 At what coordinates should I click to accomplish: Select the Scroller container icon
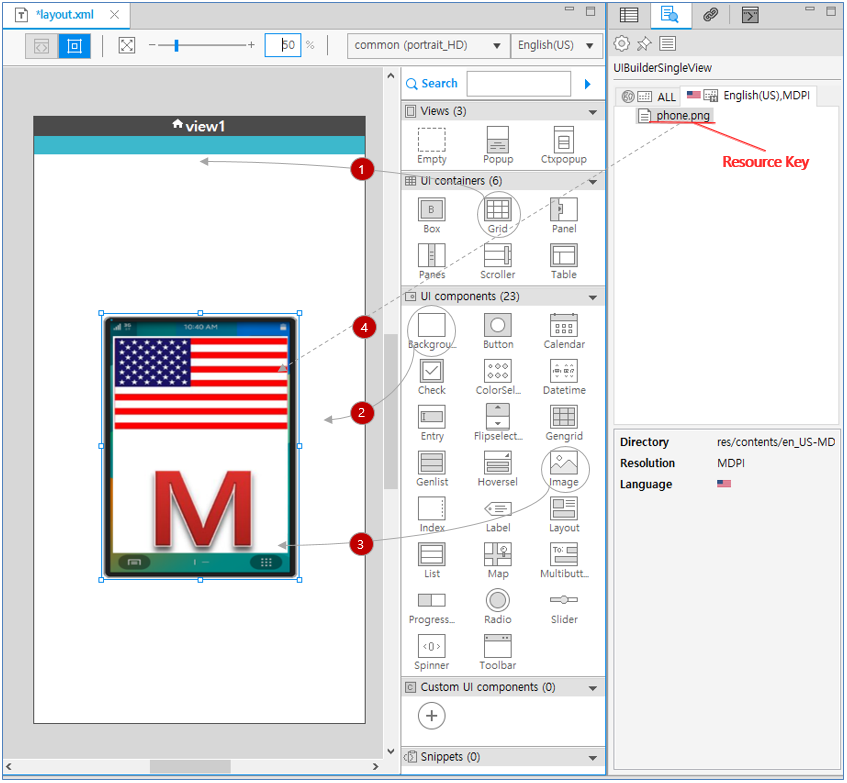point(498,255)
